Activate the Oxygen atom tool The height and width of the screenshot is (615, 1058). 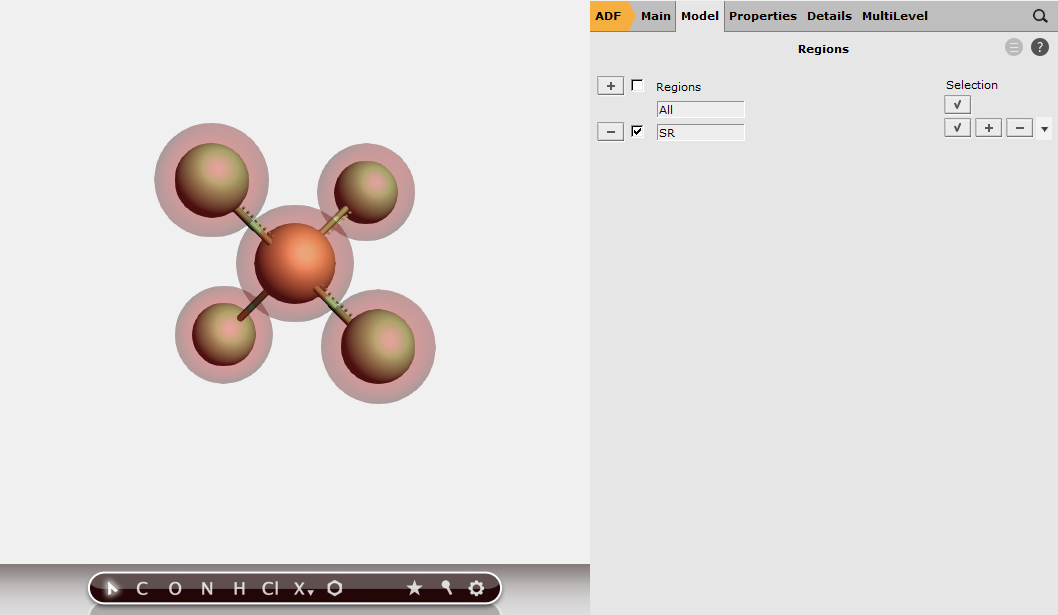coord(174,588)
